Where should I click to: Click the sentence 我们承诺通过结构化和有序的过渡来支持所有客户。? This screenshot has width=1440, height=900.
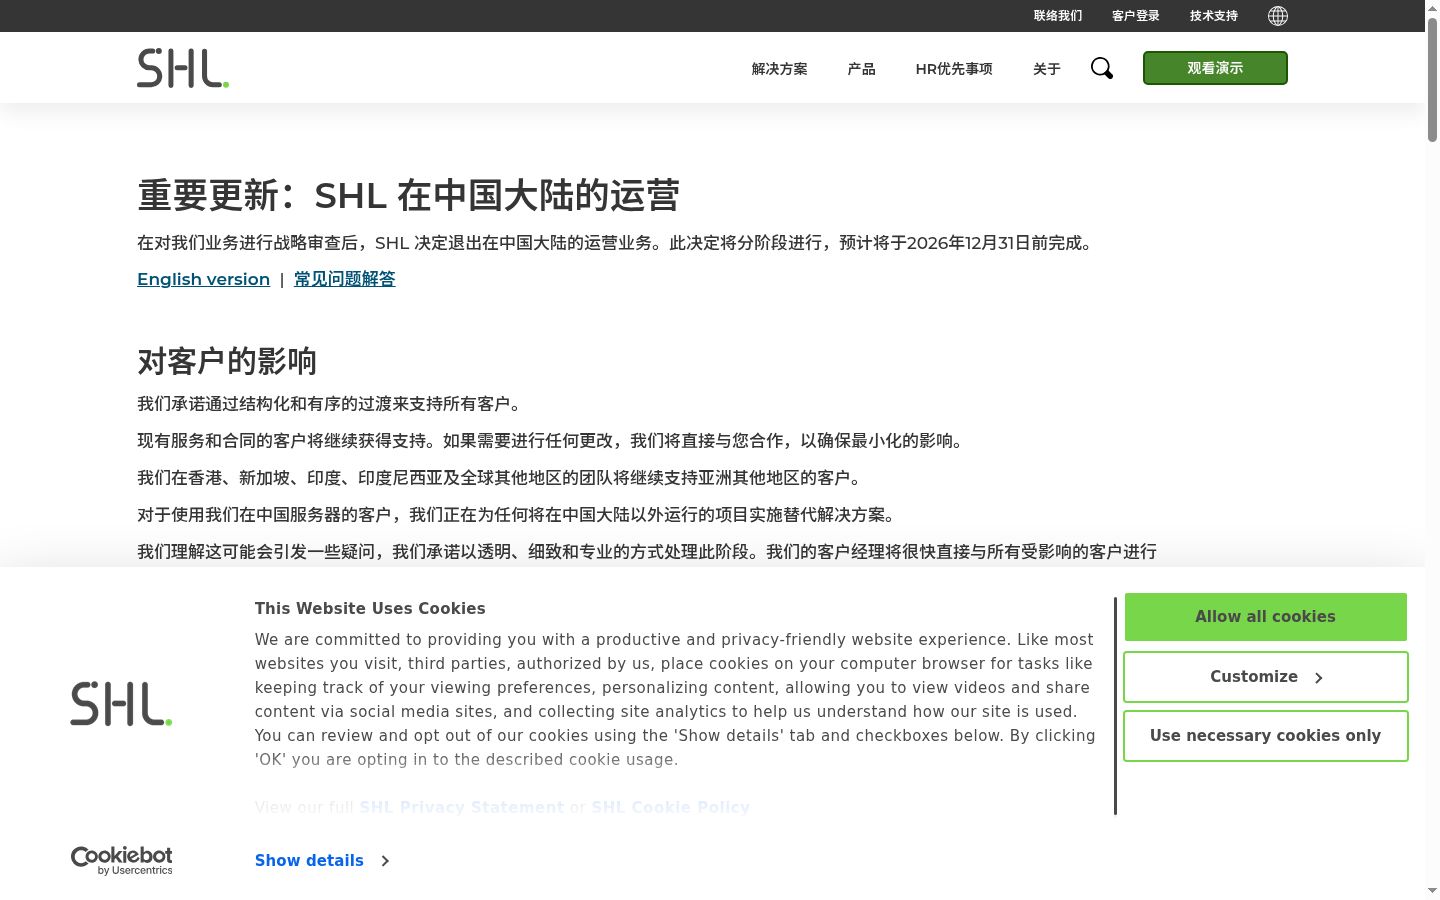click(331, 404)
